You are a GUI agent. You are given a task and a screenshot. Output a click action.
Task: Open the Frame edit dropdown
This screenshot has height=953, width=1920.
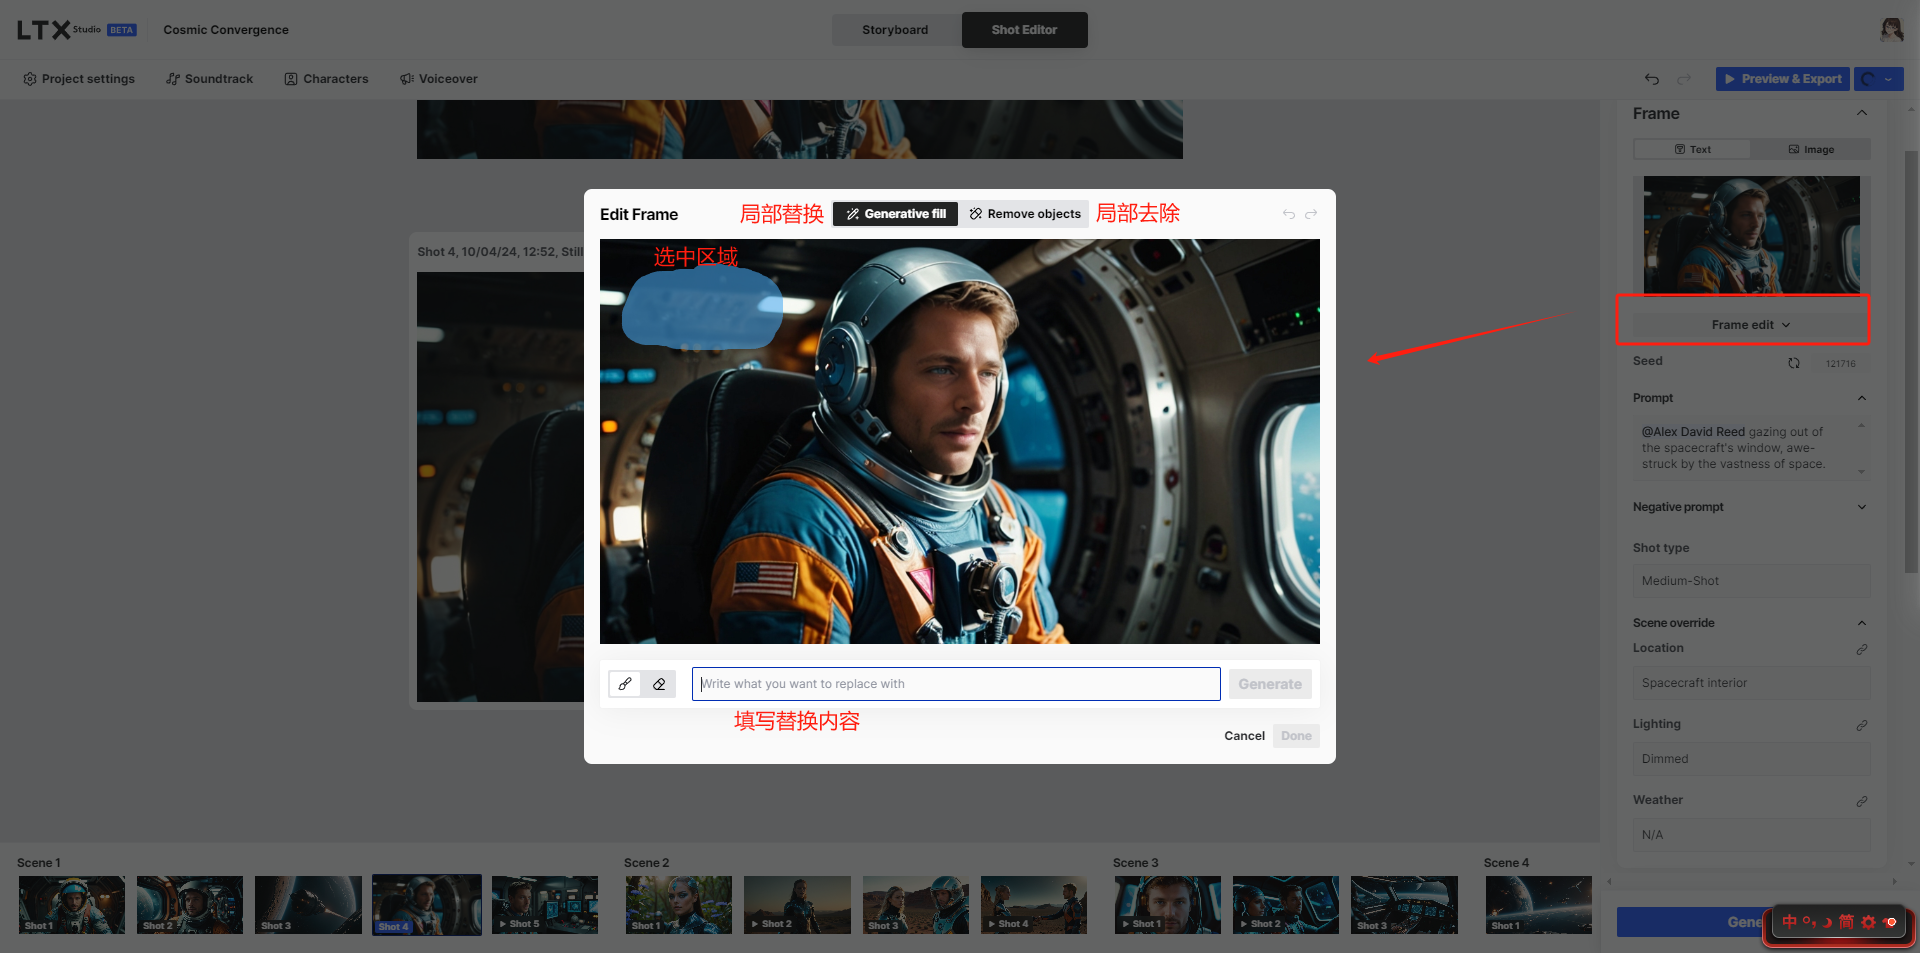coord(1751,325)
